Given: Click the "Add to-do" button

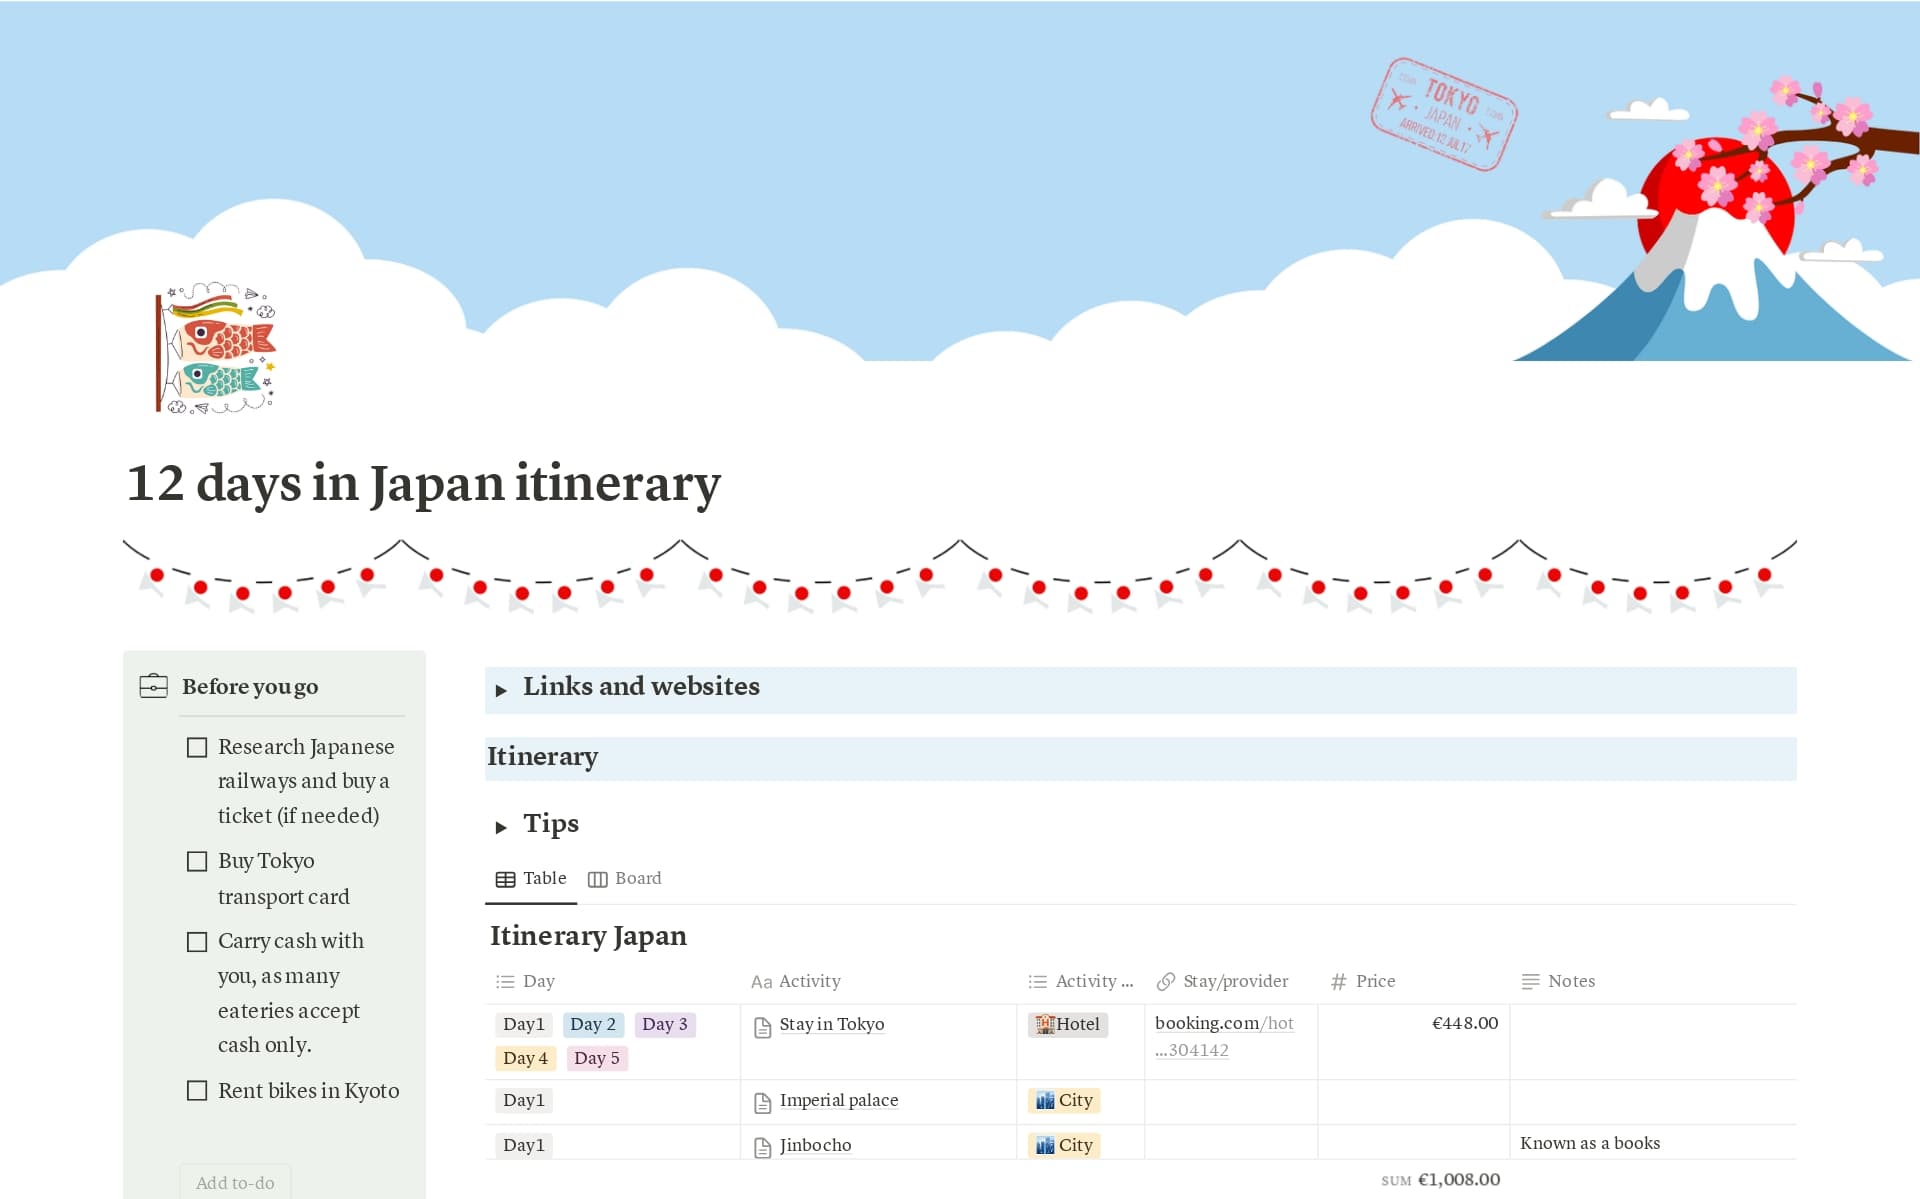Looking at the screenshot, I should pyautogui.click(x=235, y=1182).
